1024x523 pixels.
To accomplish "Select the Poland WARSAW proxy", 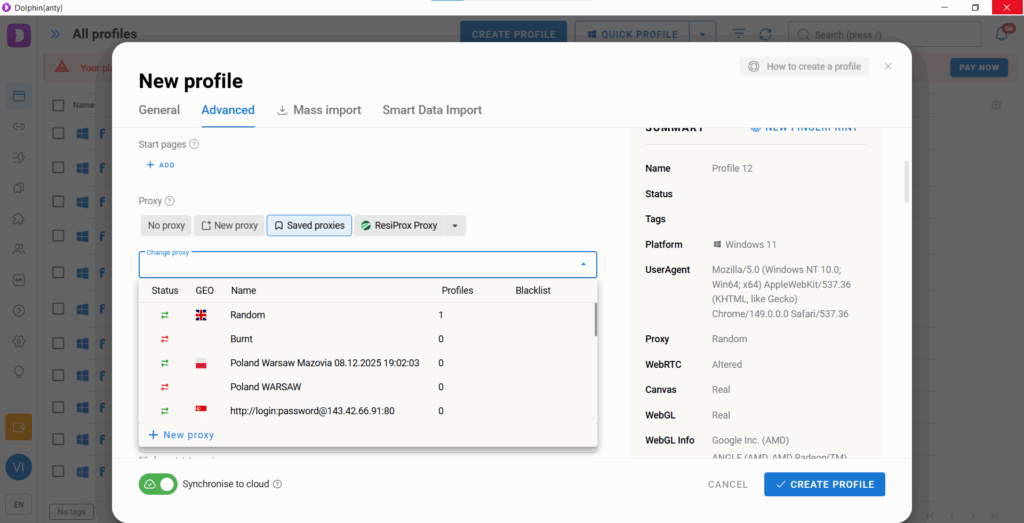I will (366, 387).
